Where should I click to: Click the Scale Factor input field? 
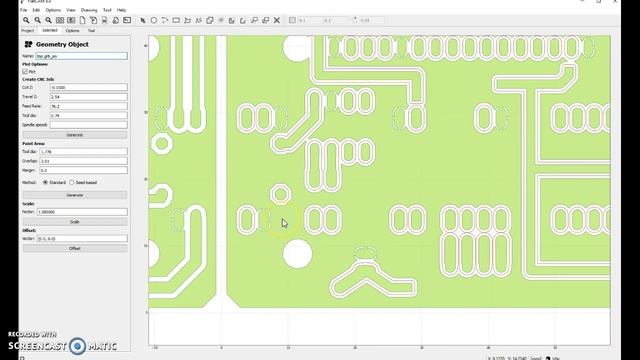pyautogui.click(x=82, y=212)
